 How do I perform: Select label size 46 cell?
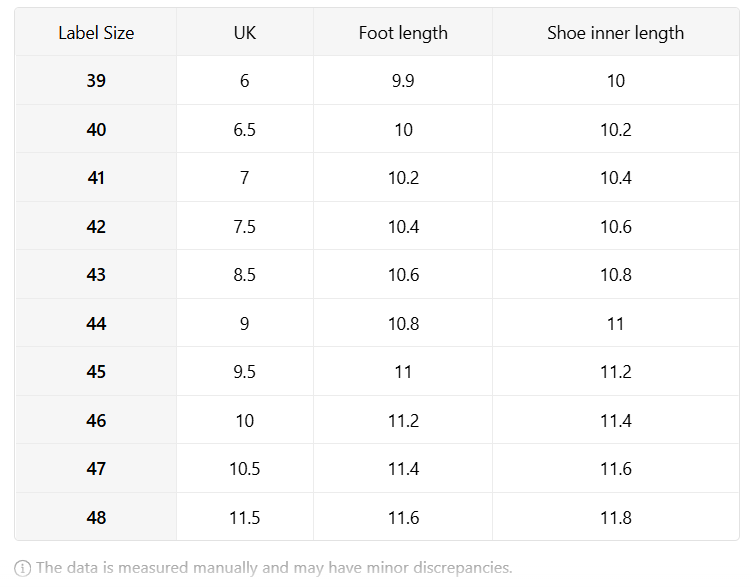pos(96,421)
